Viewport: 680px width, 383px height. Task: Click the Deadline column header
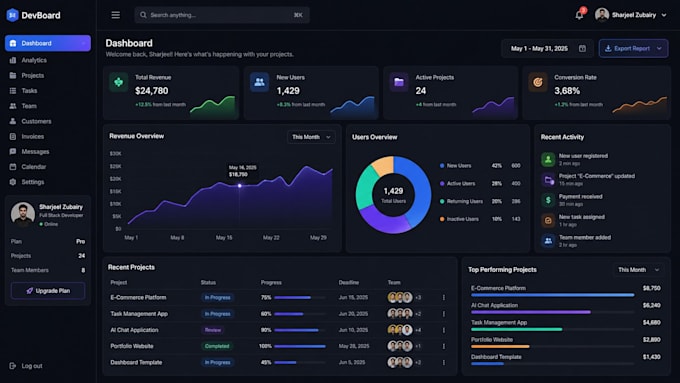click(x=349, y=283)
